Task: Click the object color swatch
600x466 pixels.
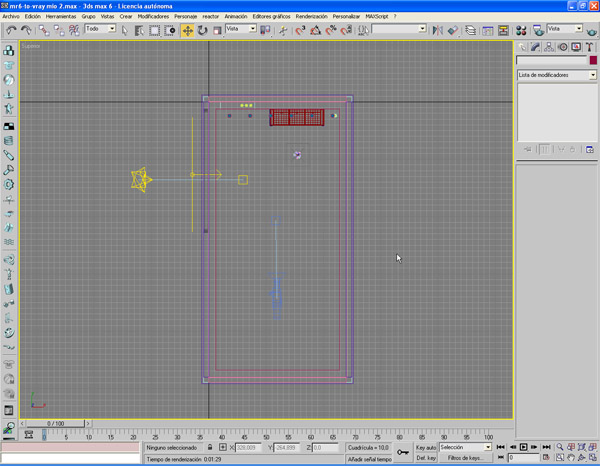Action: [x=593, y=60]
